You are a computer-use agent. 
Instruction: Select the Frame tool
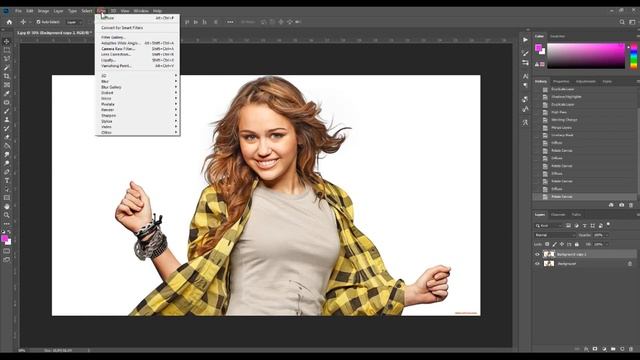[7, 85]
